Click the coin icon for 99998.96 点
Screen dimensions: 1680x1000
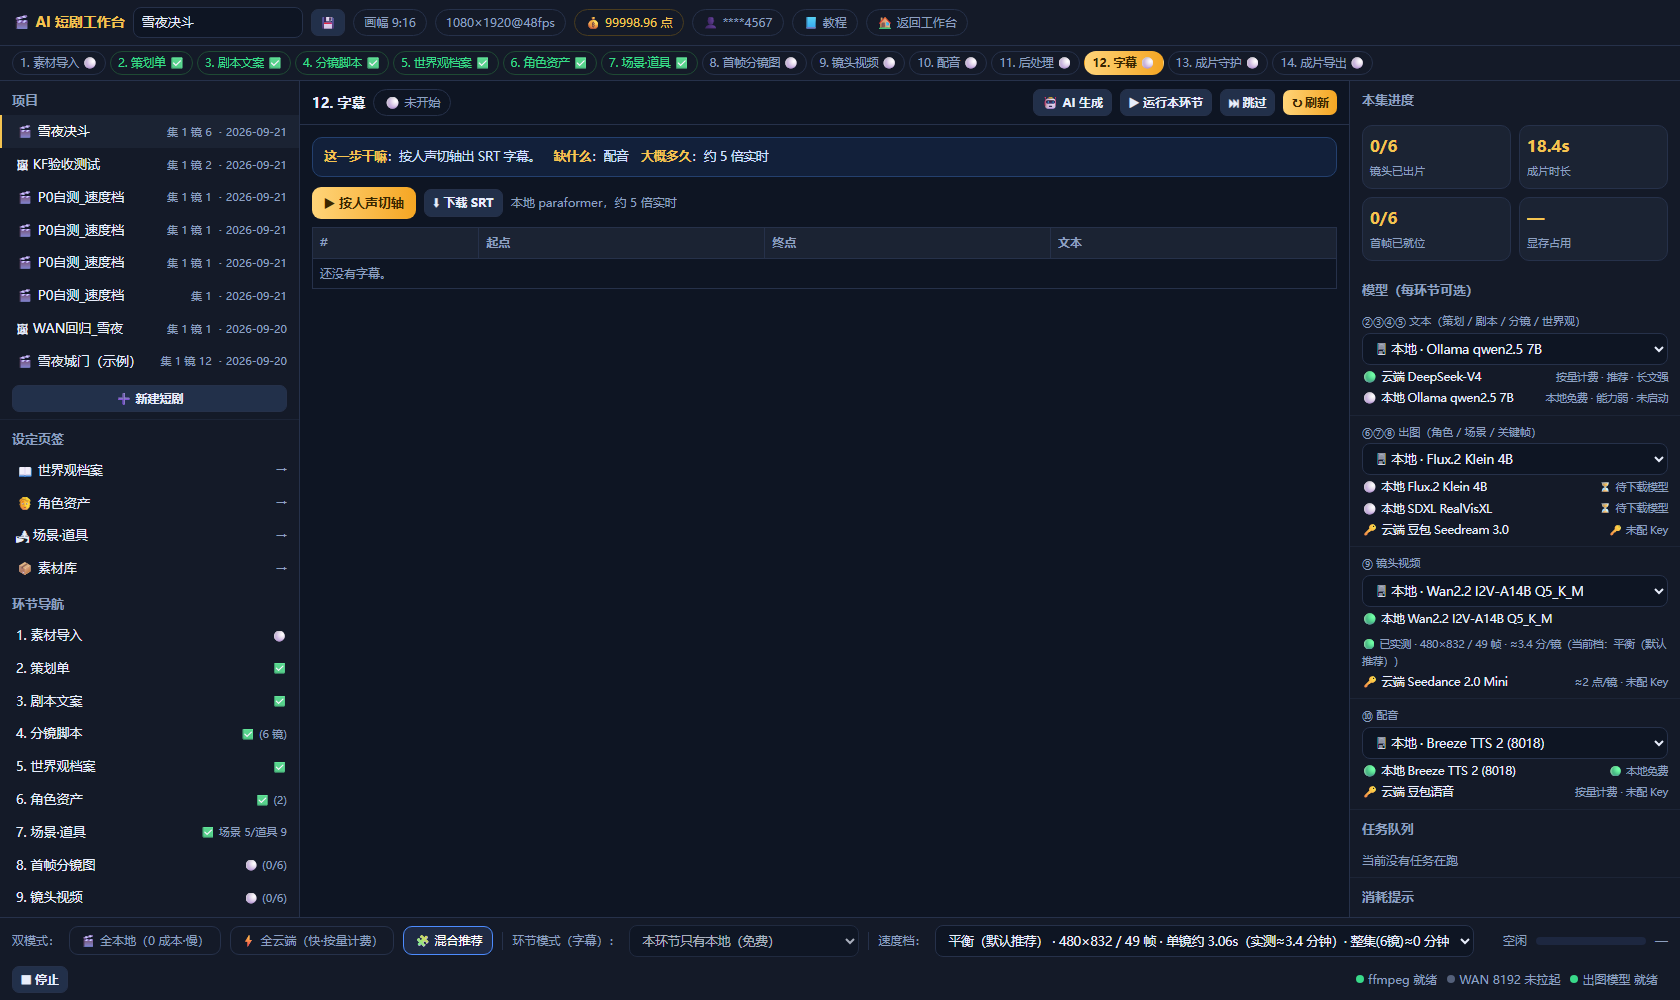pos(593,23)
